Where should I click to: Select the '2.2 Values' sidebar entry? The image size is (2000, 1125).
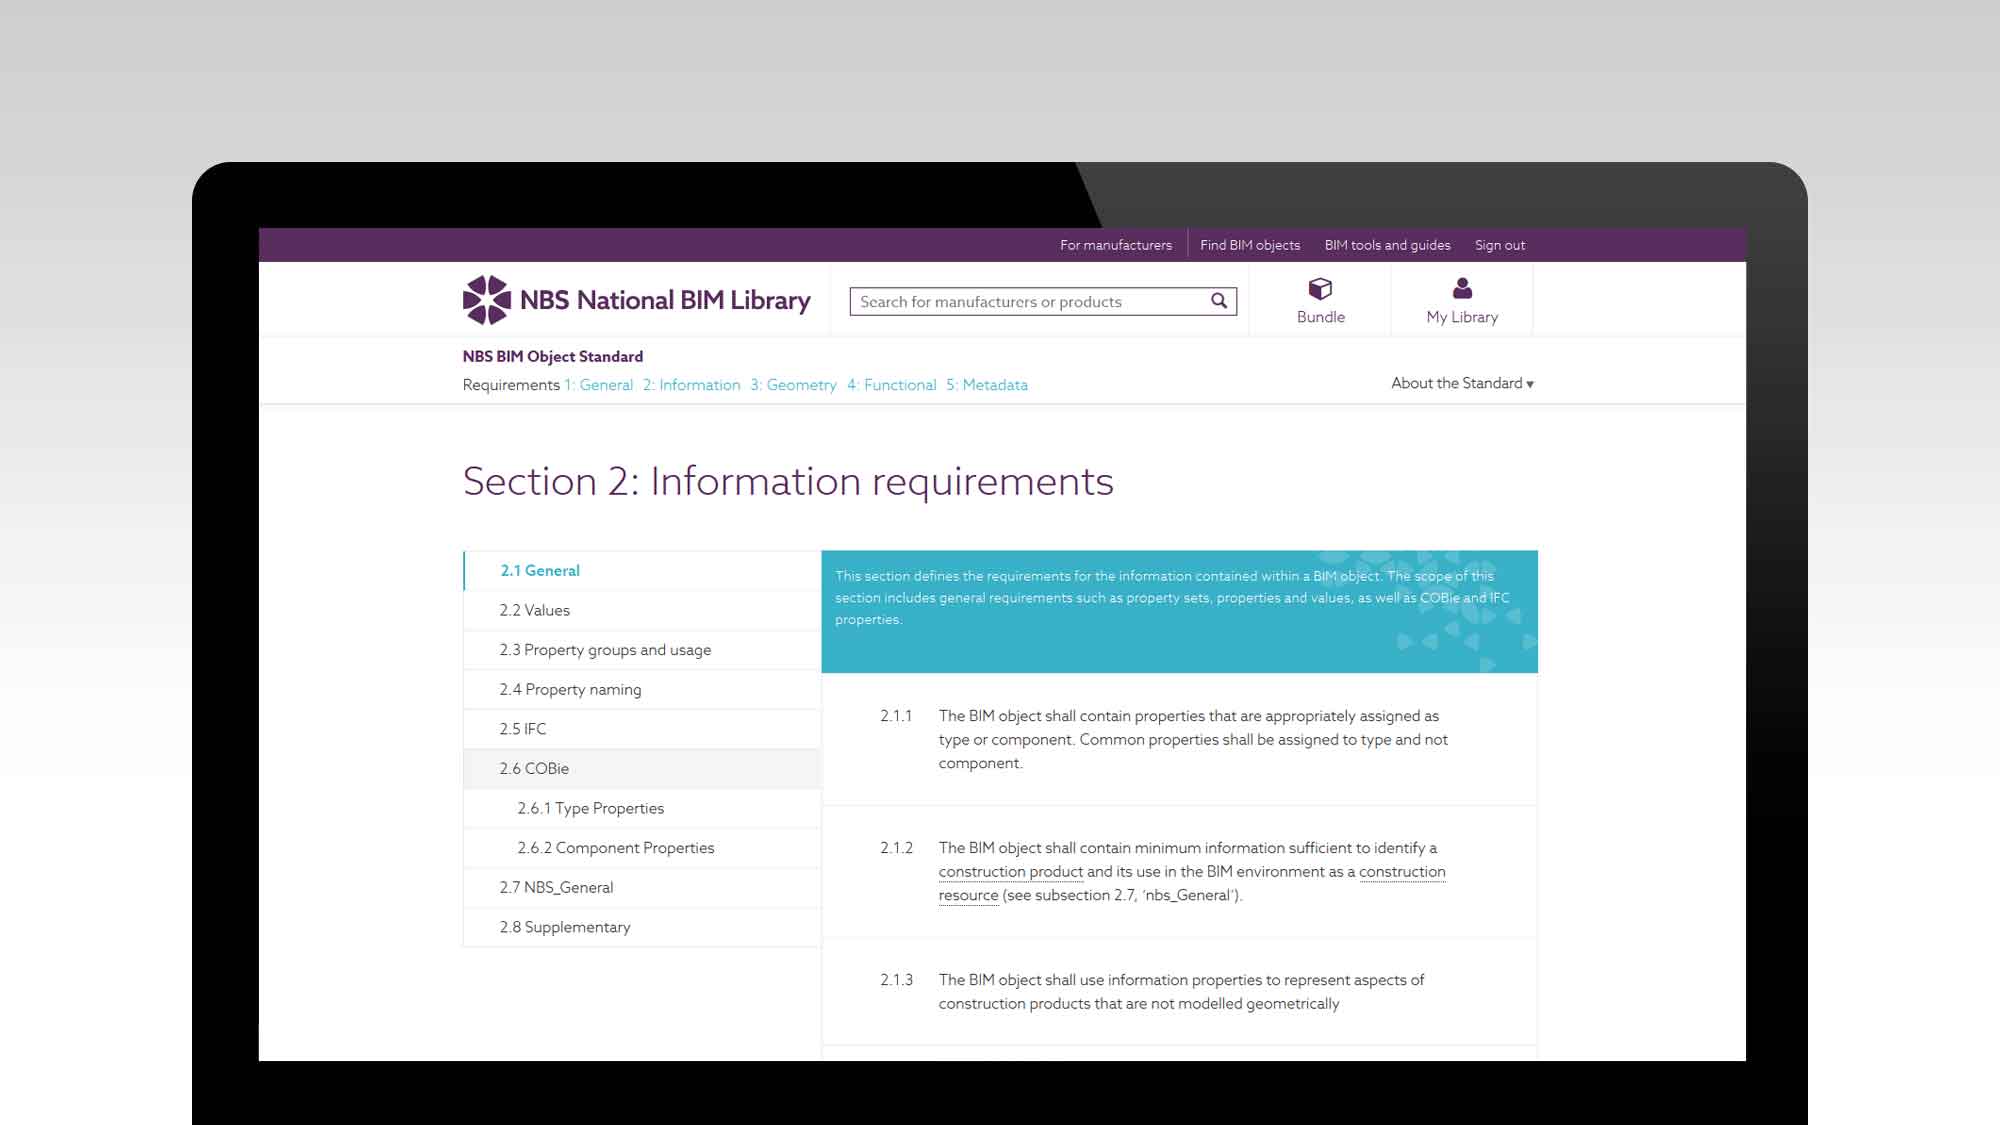pos(534,610)
